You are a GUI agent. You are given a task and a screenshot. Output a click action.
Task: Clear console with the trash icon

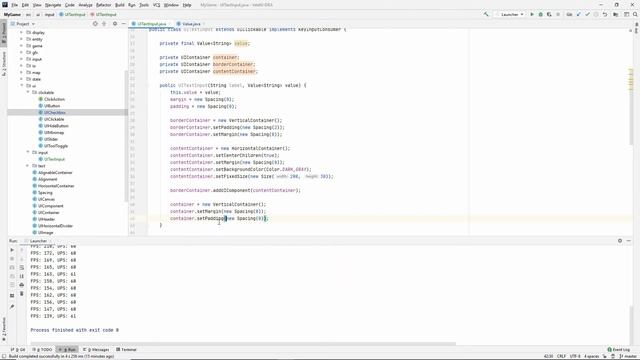pyautogui.click(x=22, y=293)
